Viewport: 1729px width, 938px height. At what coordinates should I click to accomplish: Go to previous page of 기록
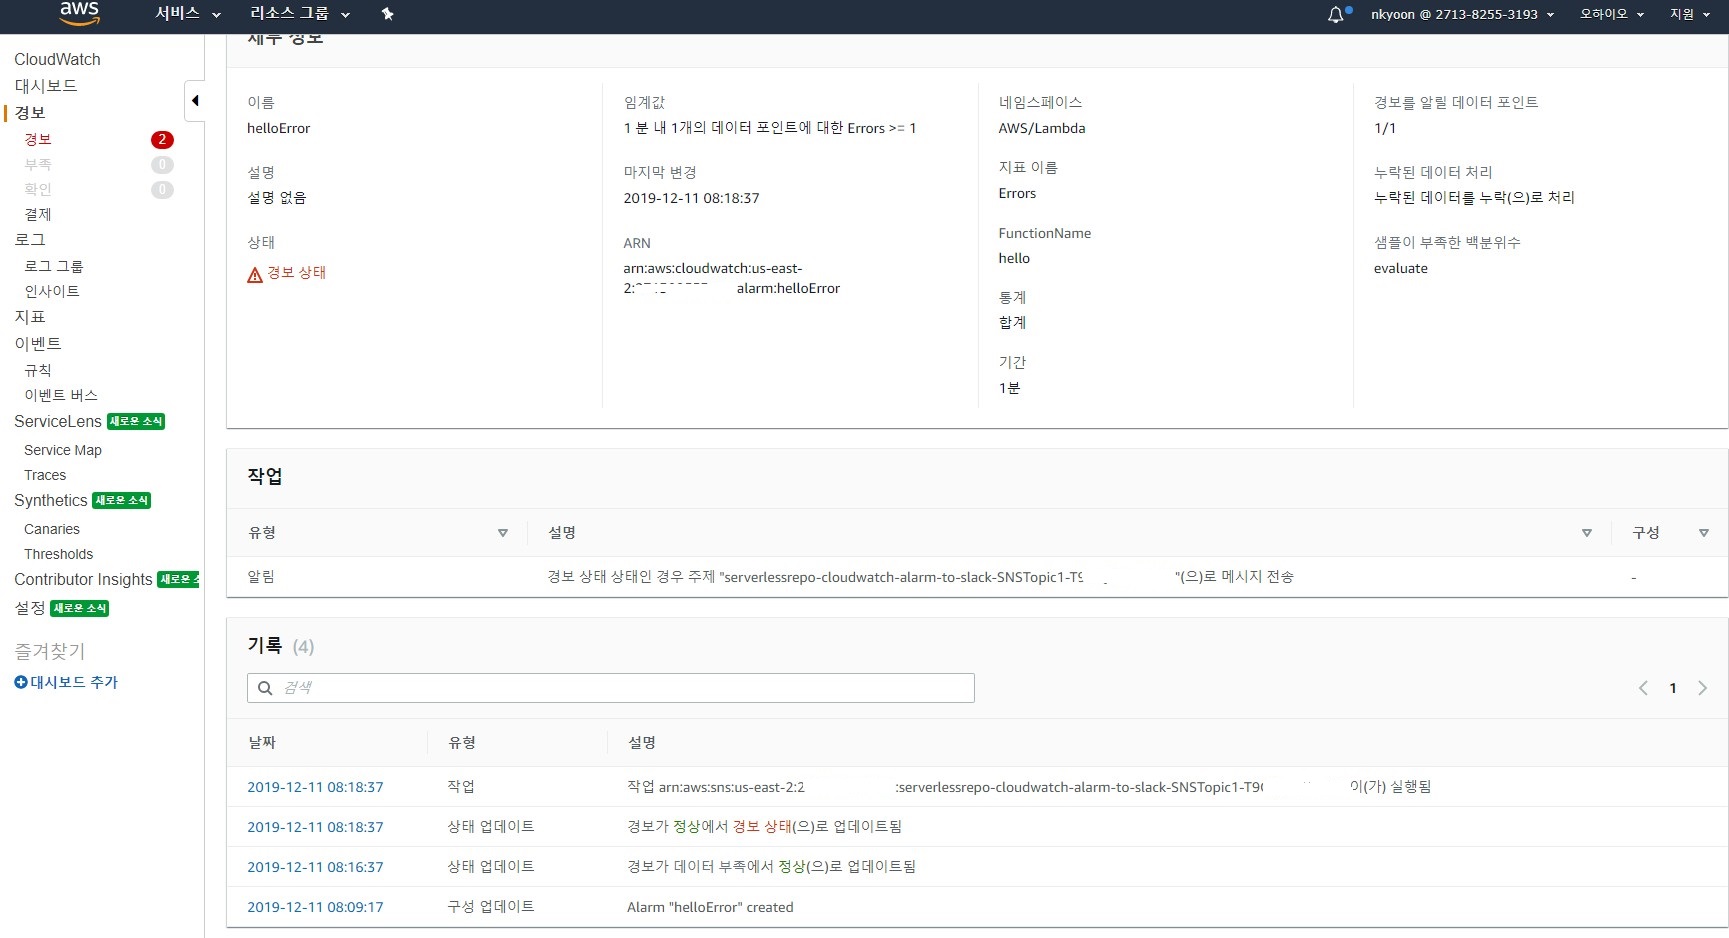(x=1643, y=688)
